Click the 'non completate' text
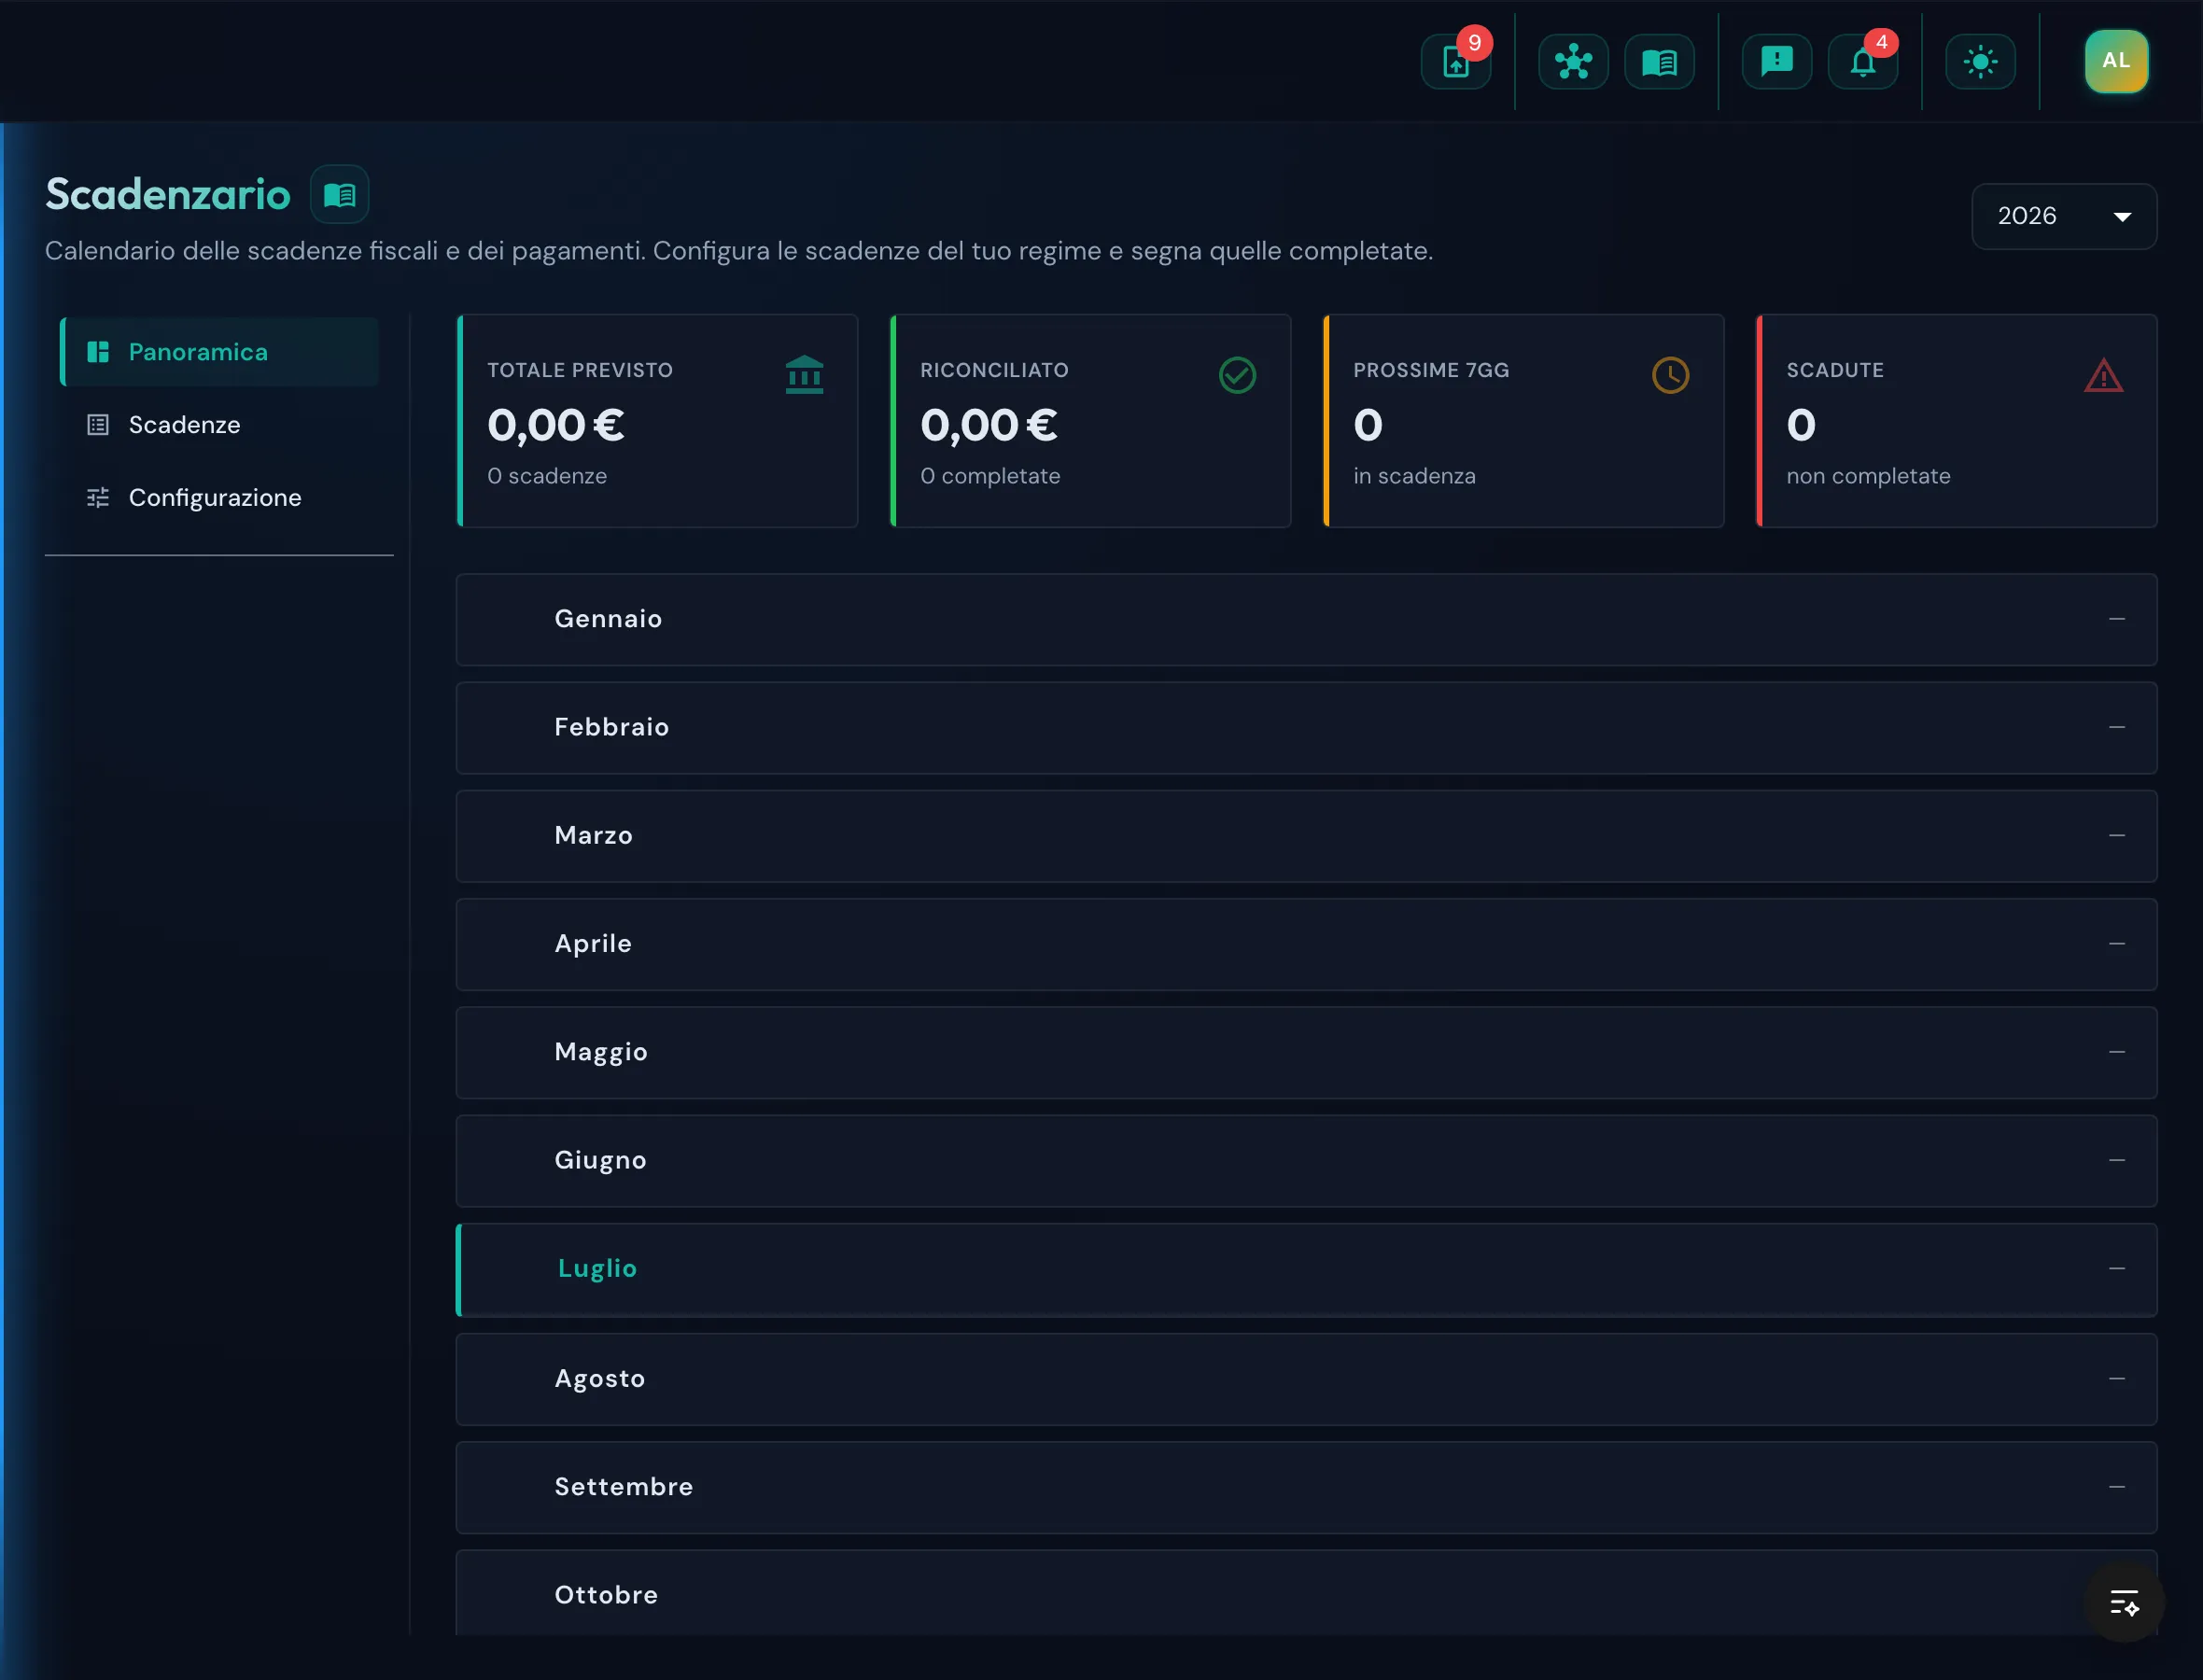The width and height of the screenshot is (2203, 1680). 1868,476
